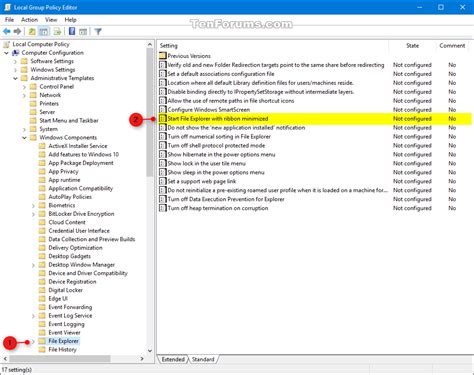This screenshot has height=375, width=474.
Task: Open the View menu
Action: pos(51,20)
